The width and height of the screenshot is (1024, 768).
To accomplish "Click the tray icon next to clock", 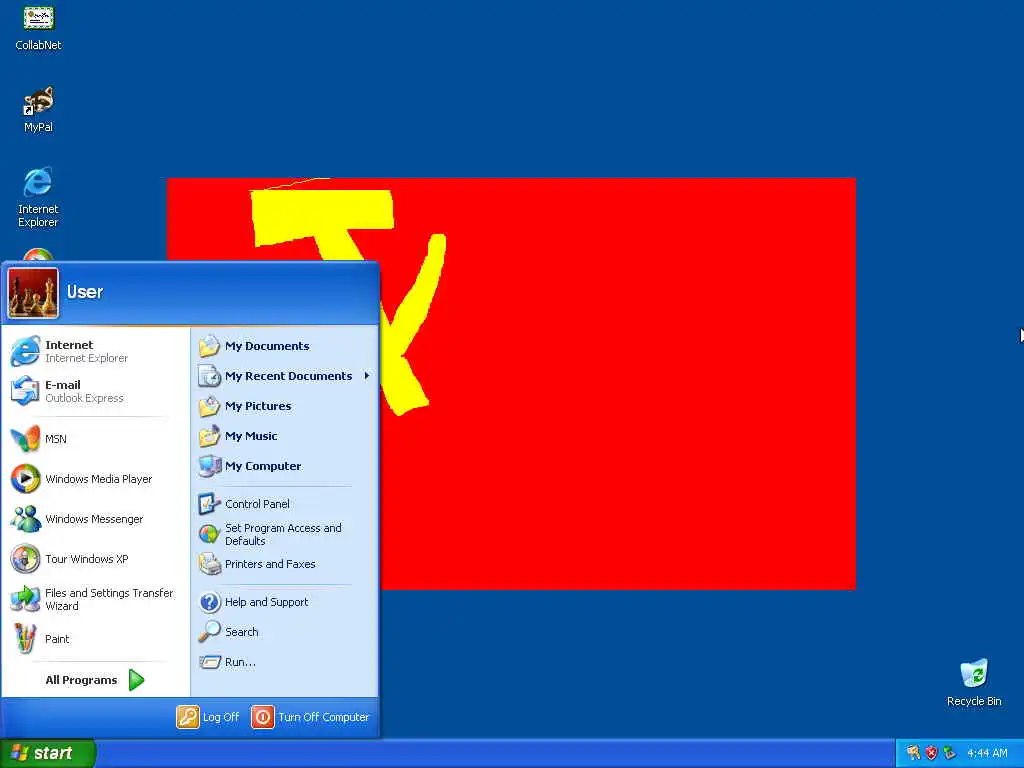I will [x=950, y=753].
